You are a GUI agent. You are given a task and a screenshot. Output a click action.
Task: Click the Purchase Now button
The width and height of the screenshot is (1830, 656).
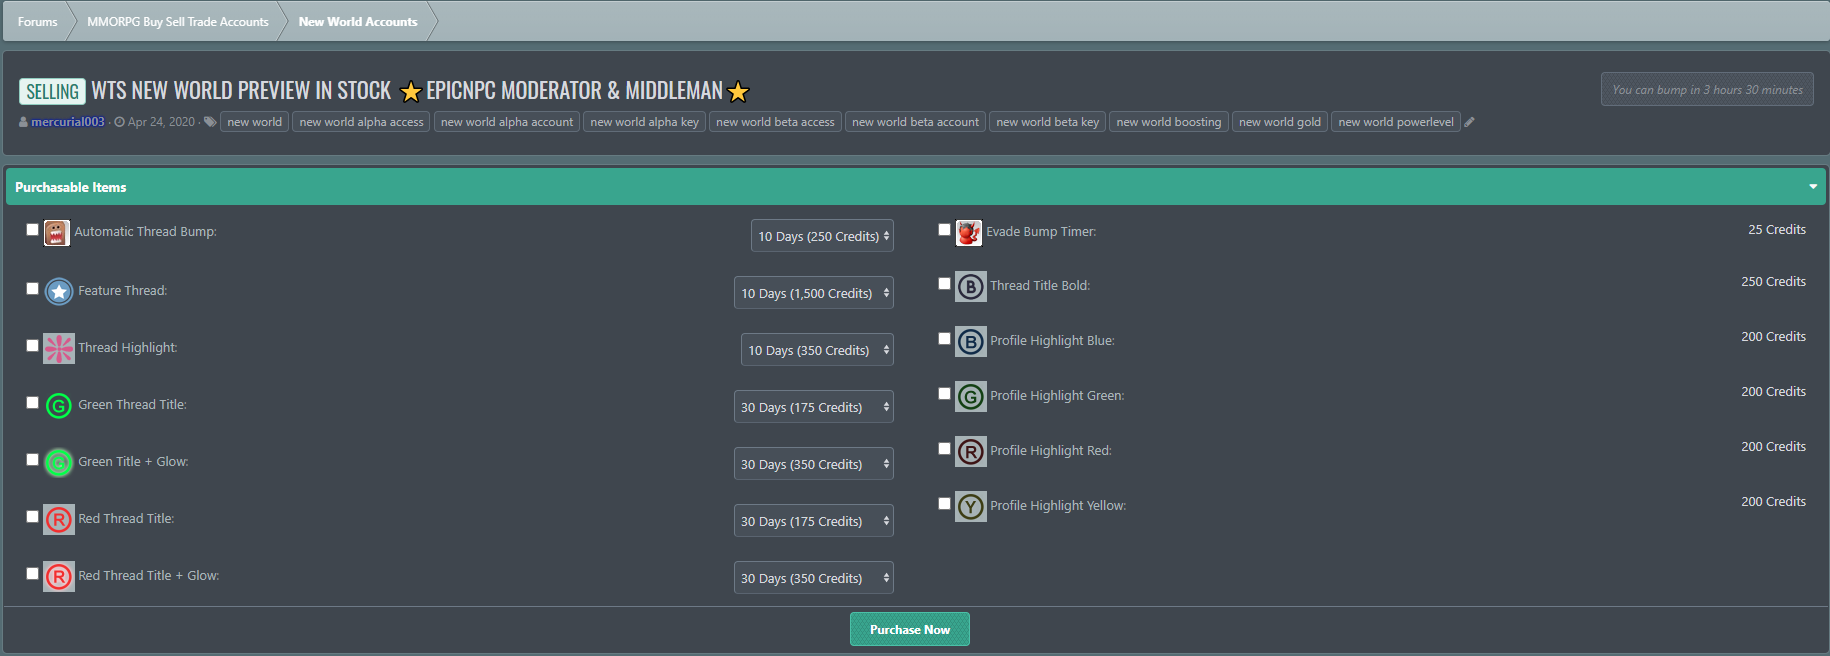tap(910, 629)
